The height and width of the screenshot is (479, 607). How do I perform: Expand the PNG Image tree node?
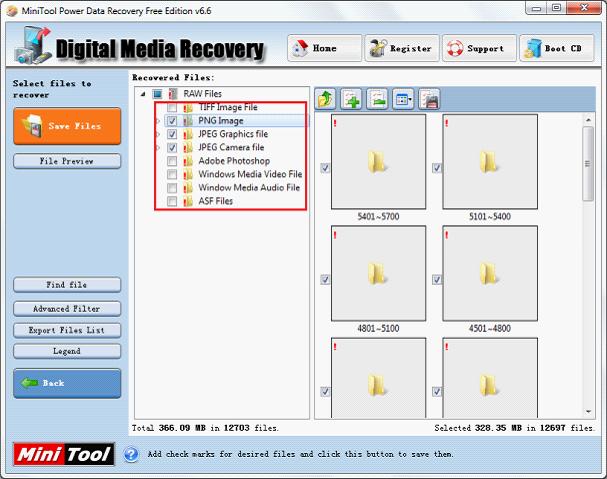[158, 121]
